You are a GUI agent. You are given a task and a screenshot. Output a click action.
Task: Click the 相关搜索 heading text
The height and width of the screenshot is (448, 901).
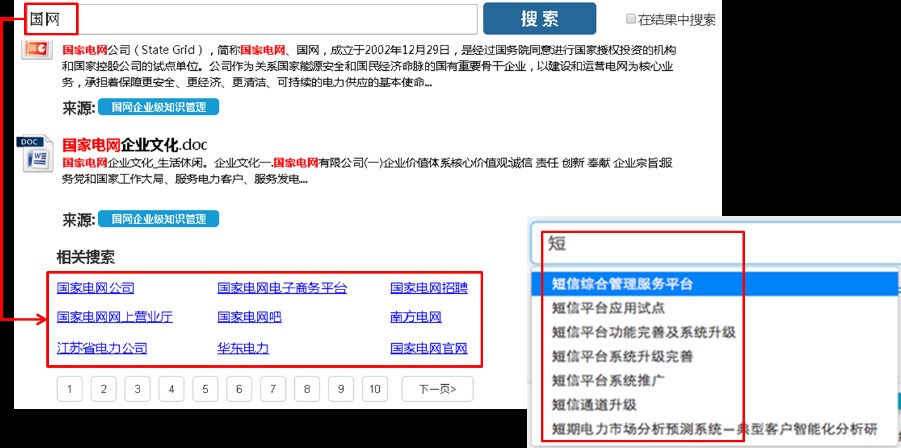point(85,257)
